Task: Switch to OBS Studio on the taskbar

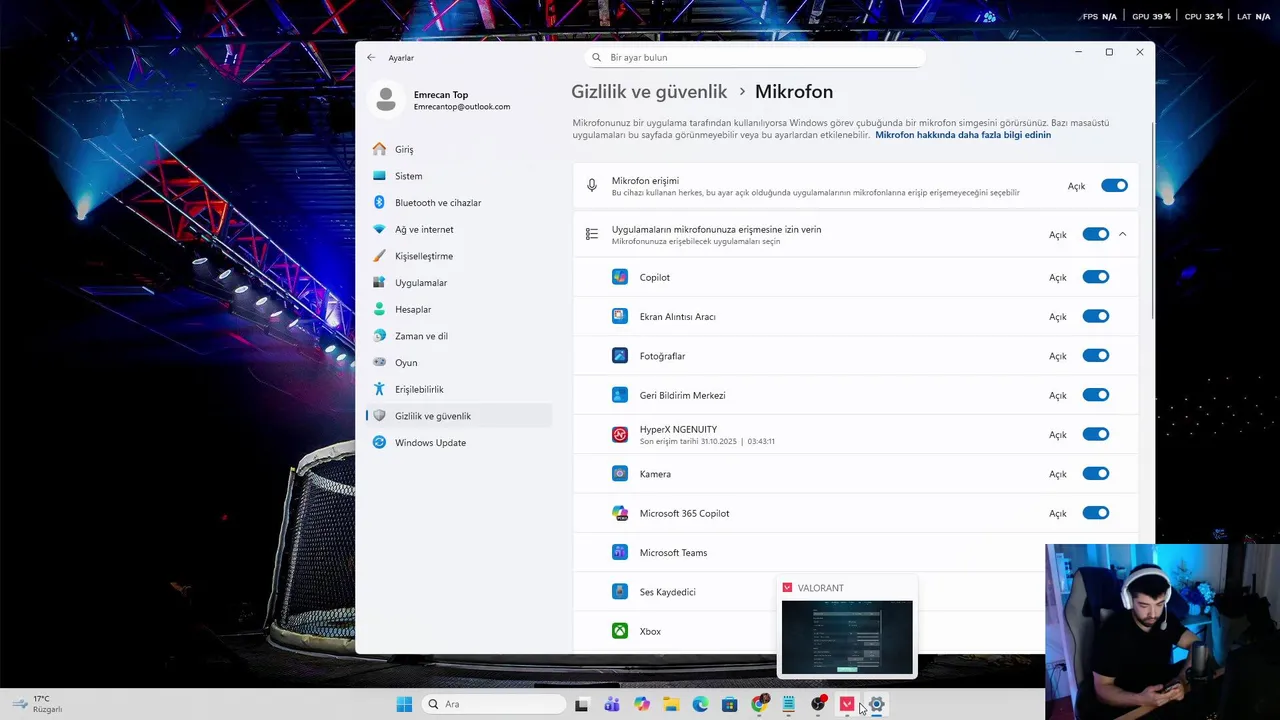Action: pyautogui.click(x=818, y=704)
